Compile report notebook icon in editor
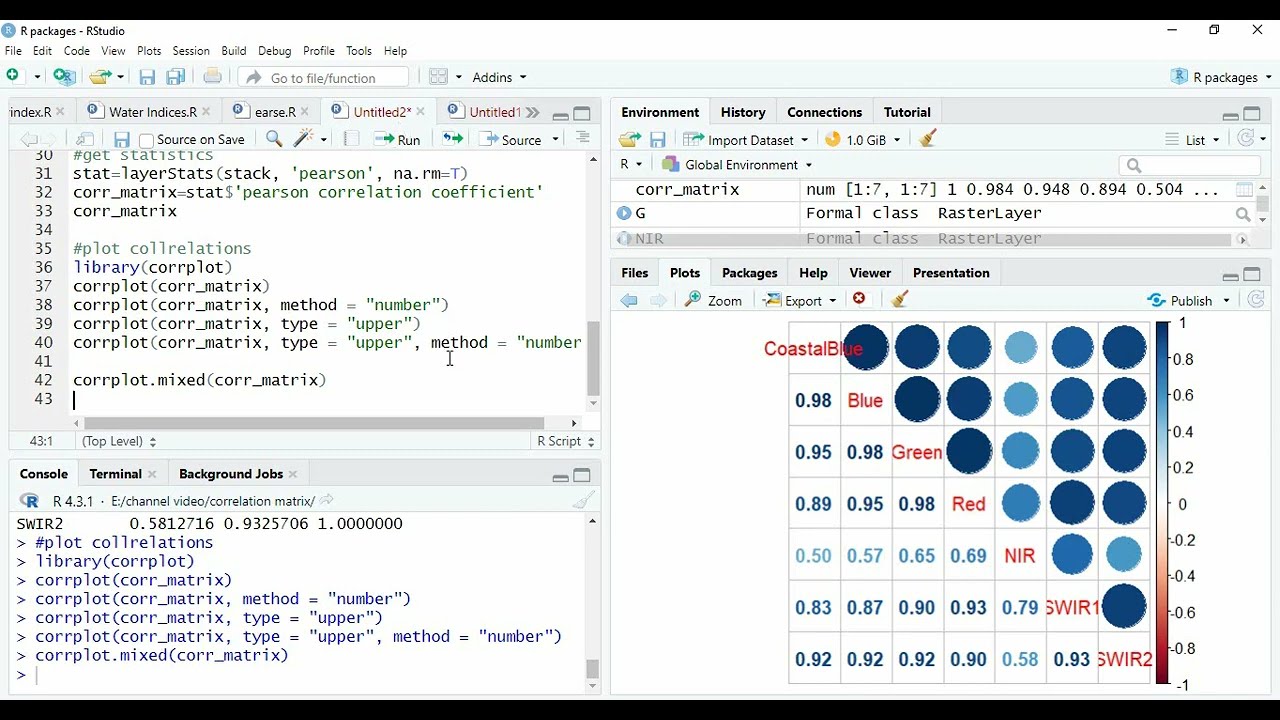 coord(351,139)
